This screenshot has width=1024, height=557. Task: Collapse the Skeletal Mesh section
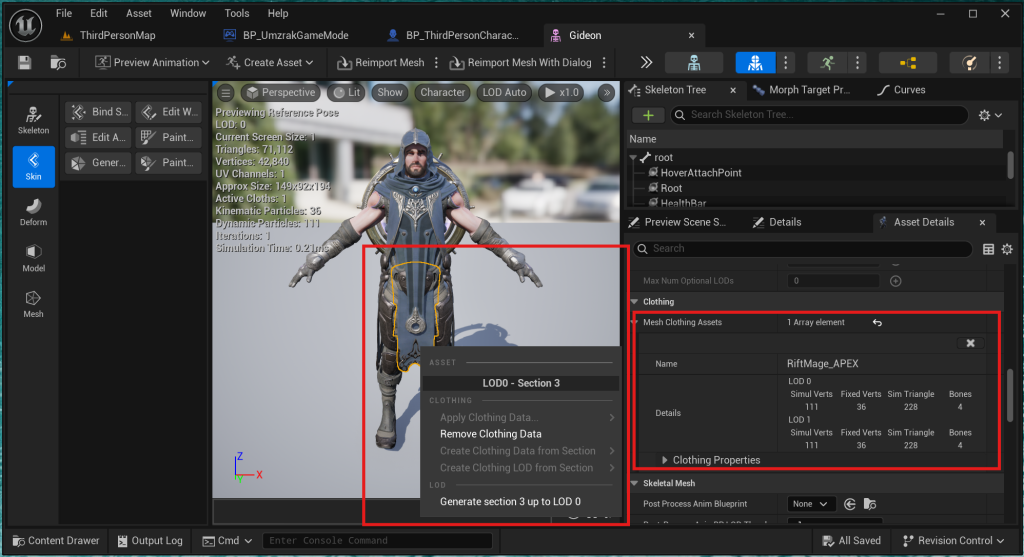(634, 483)
